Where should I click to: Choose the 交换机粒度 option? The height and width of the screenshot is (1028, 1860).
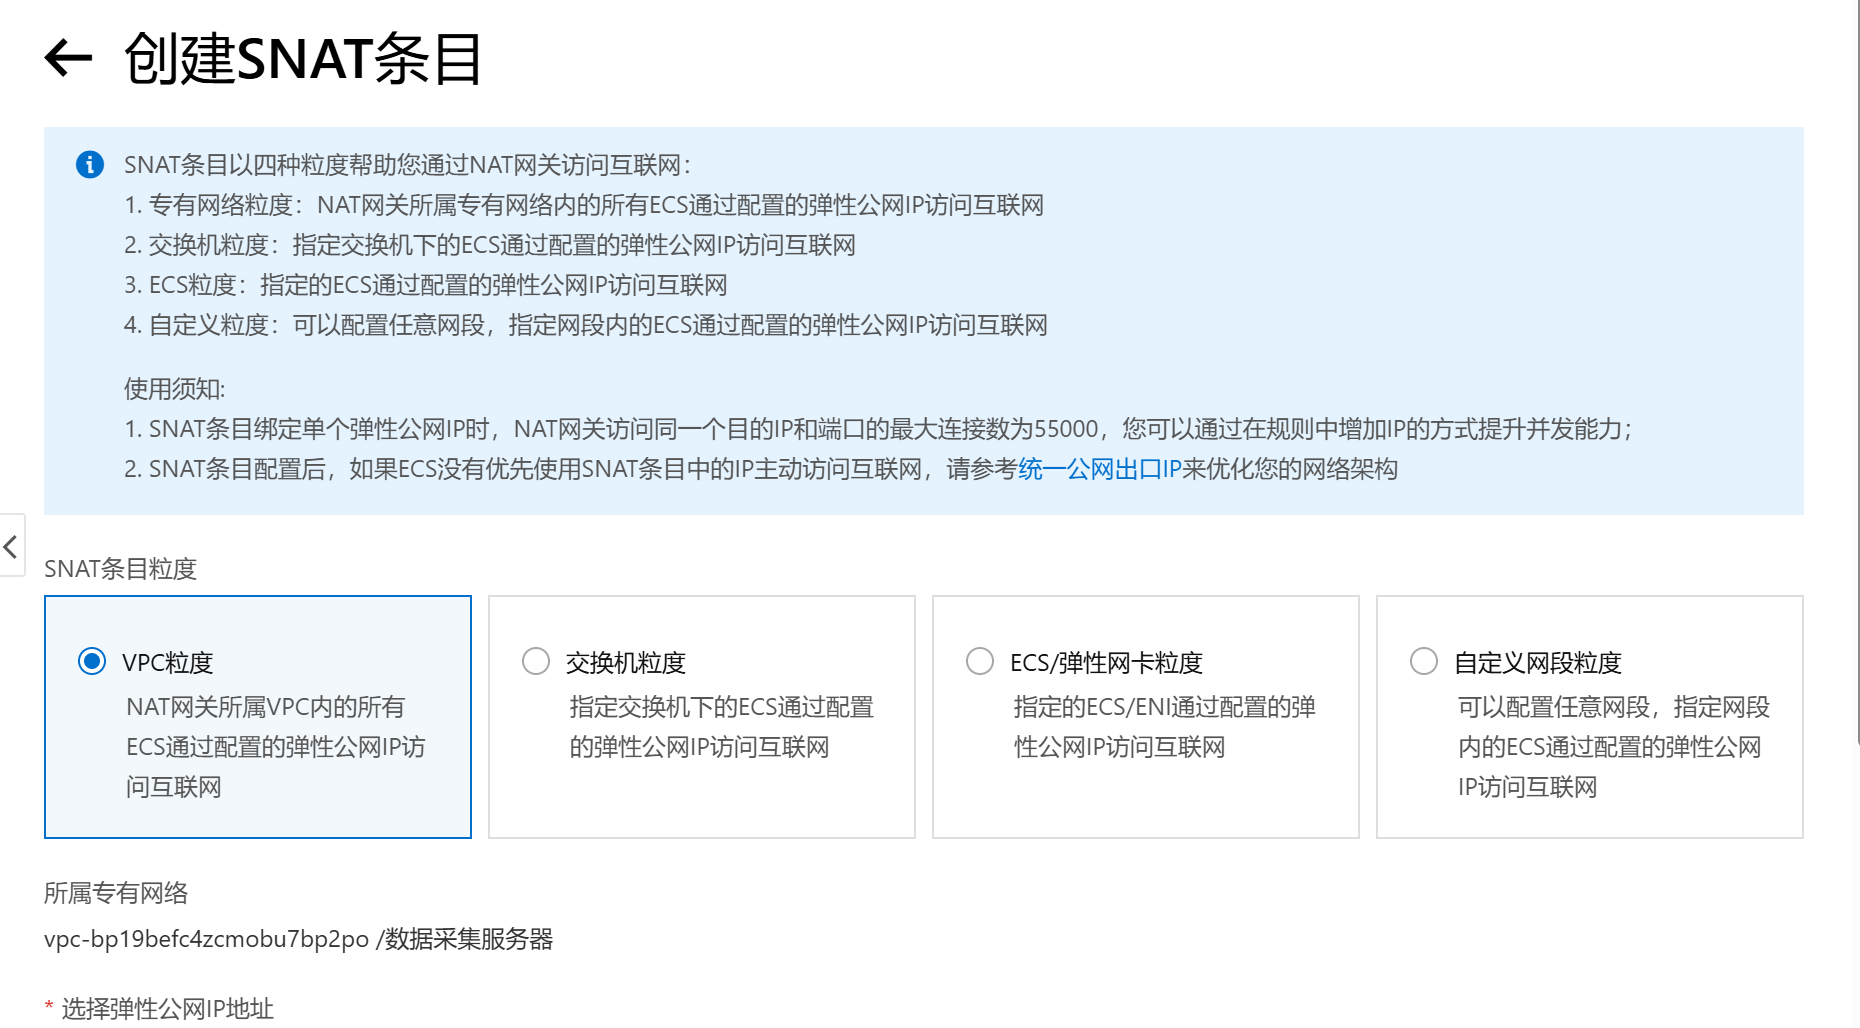536,661
